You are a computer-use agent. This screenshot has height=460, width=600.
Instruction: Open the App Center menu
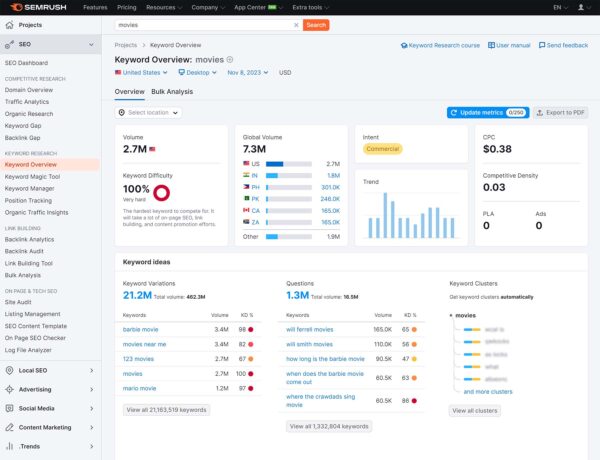[258, 7]
